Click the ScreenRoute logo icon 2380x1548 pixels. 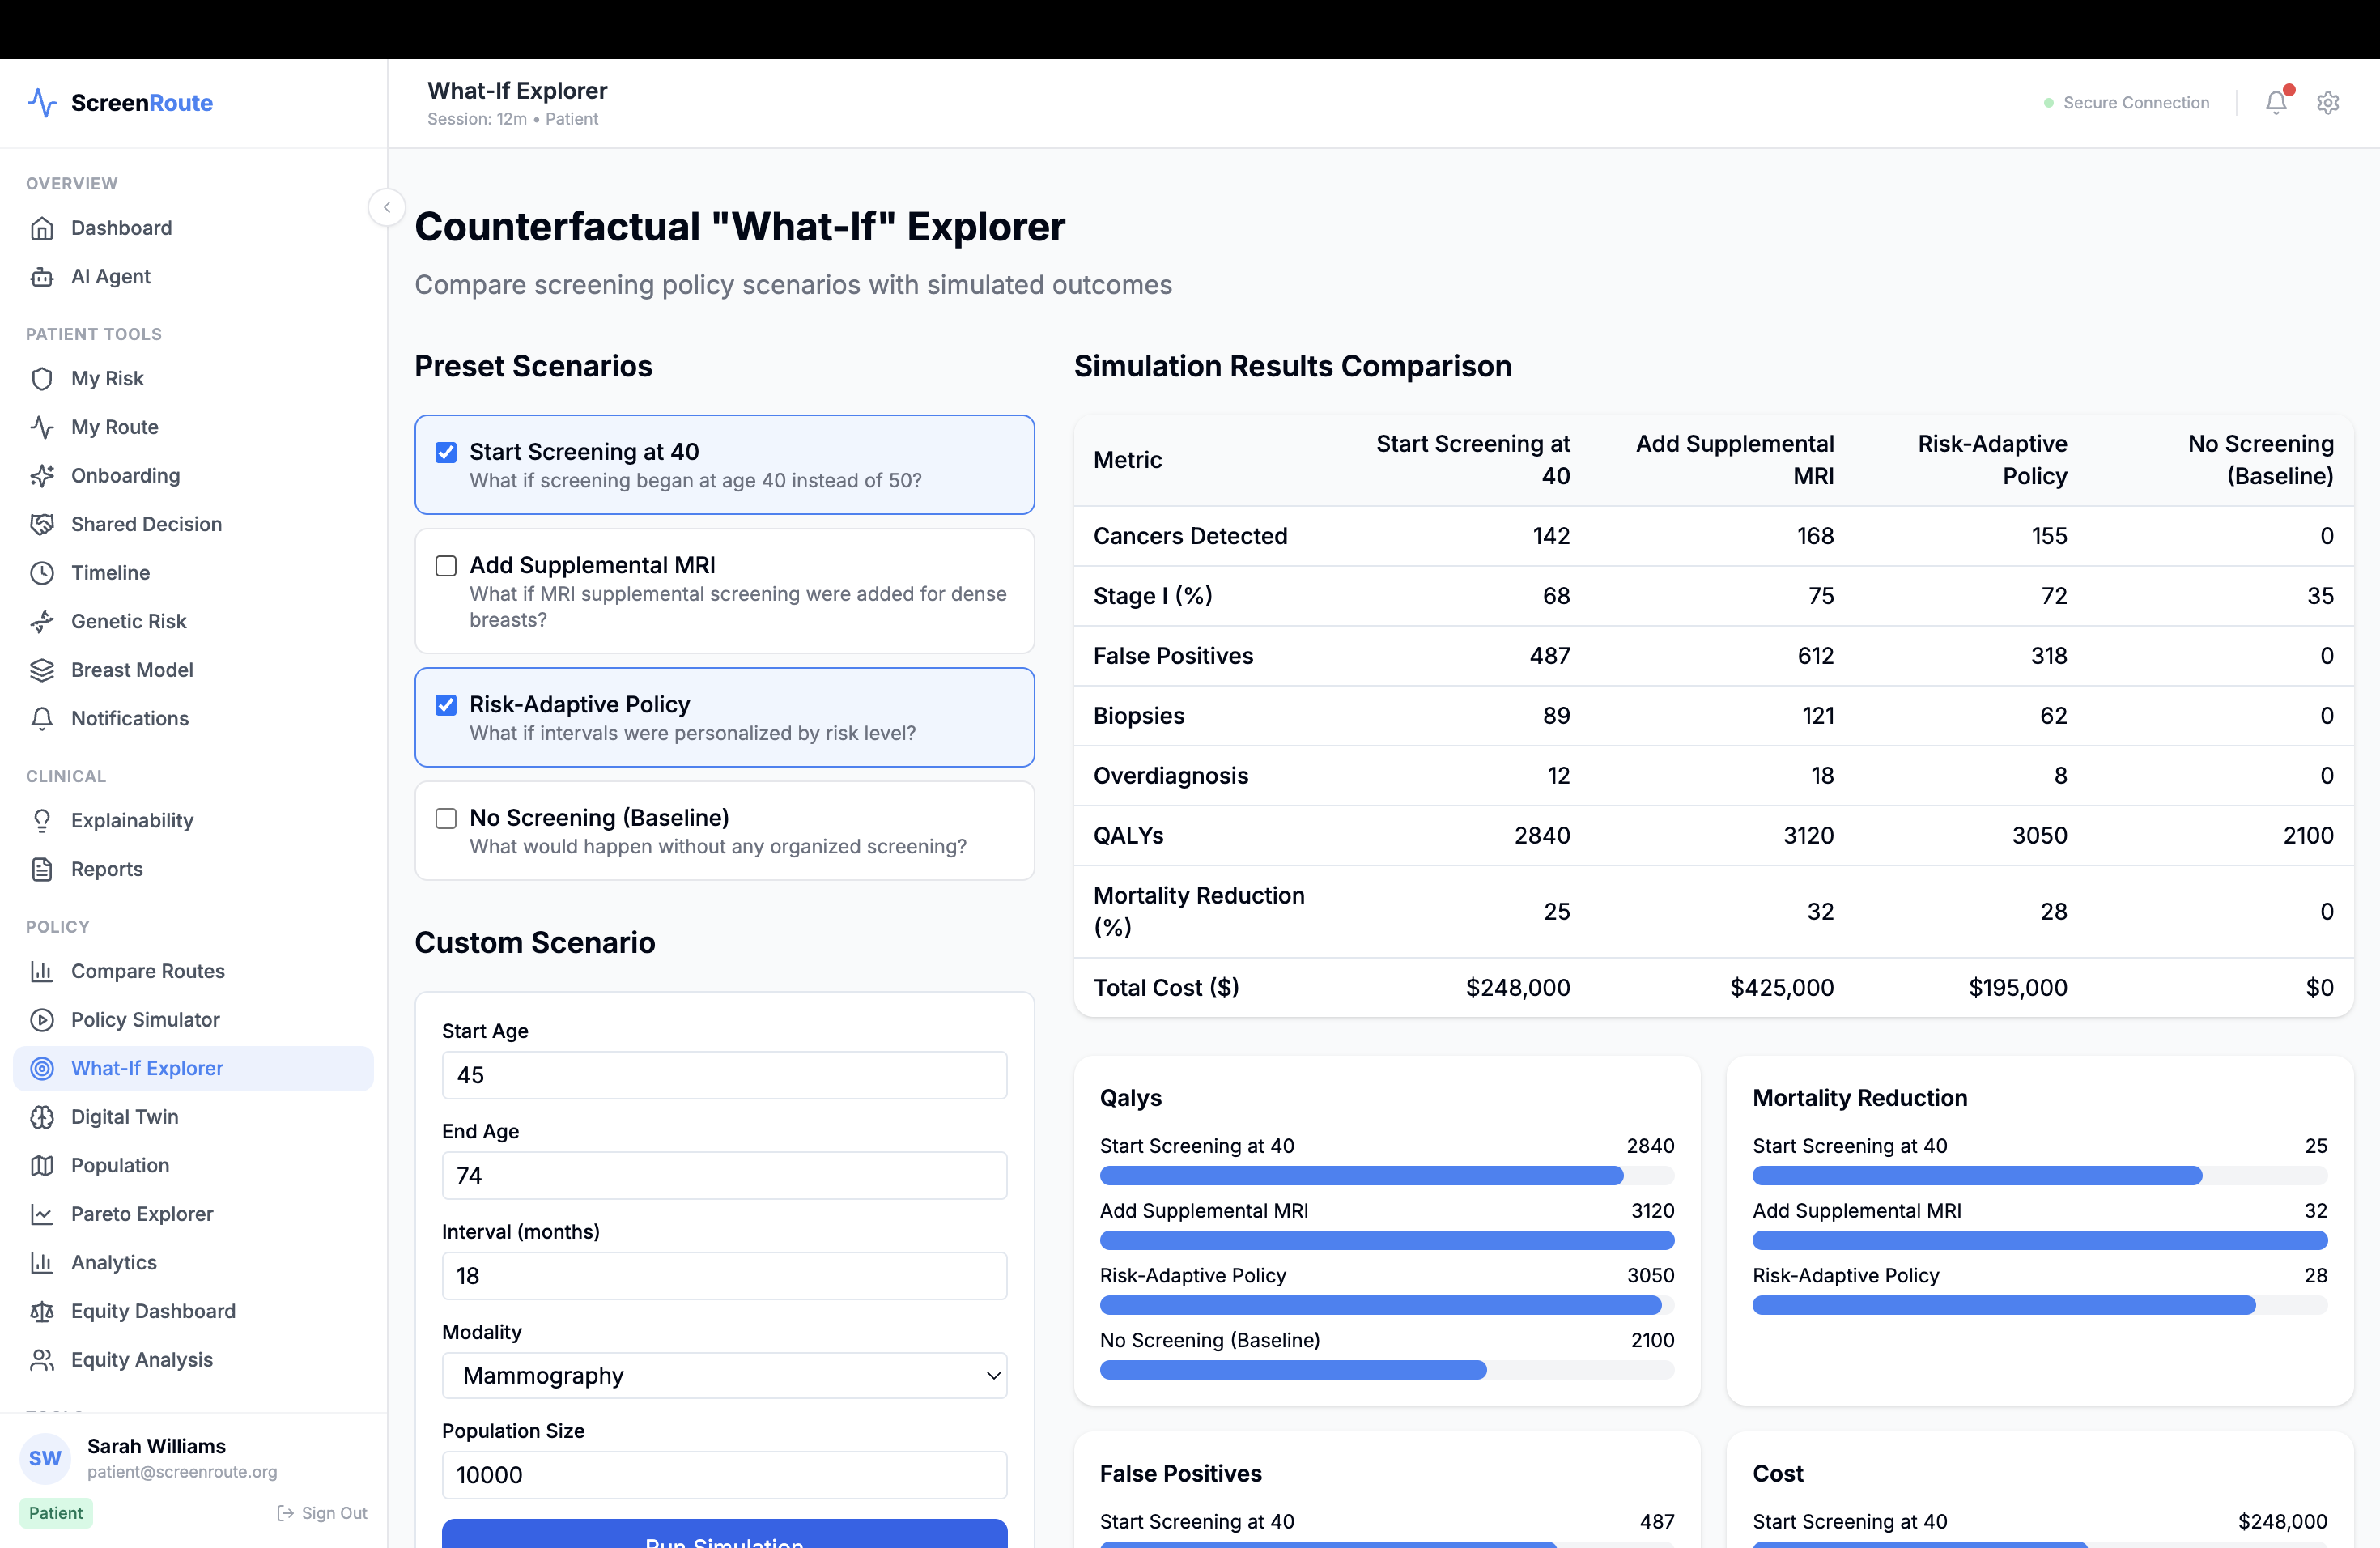point(42,103)
